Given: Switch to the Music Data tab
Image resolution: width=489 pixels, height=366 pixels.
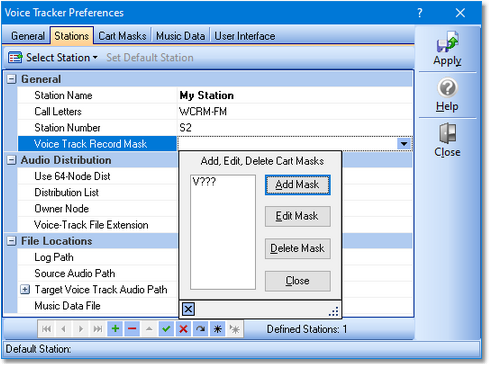Looking at the screenshot, I should [x=180, y=36].
